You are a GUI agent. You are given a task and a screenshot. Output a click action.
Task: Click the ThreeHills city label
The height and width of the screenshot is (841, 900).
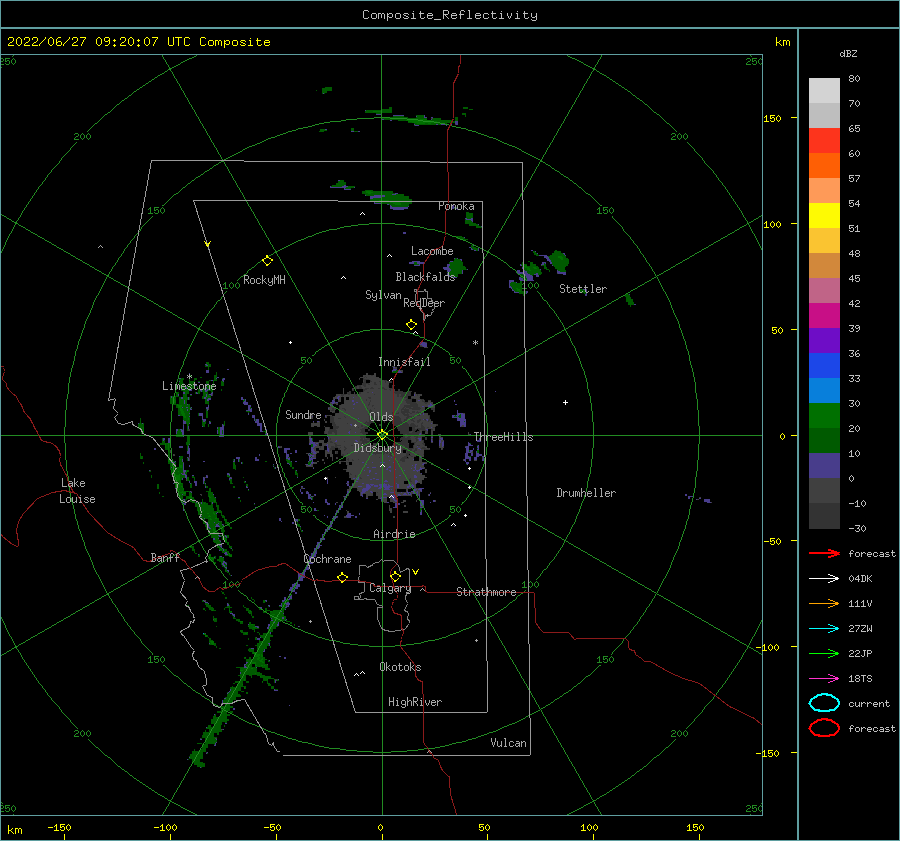tap(503, 437)
